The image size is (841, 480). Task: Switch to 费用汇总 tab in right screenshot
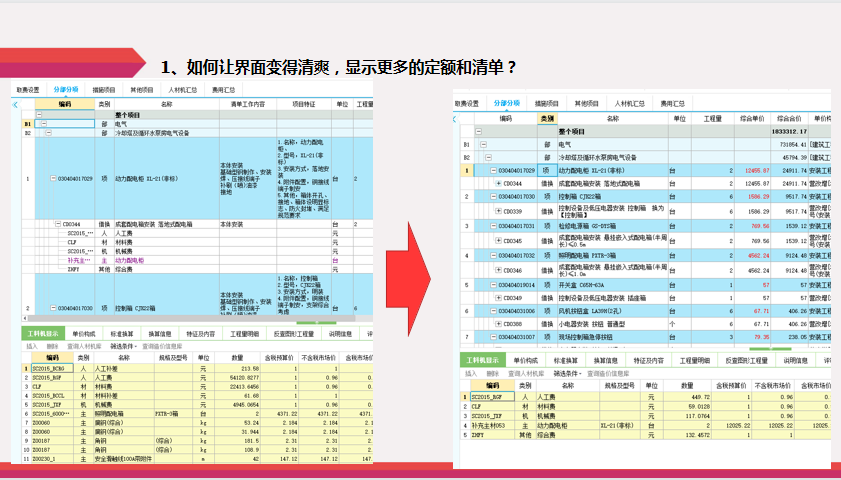click(672, 104)
